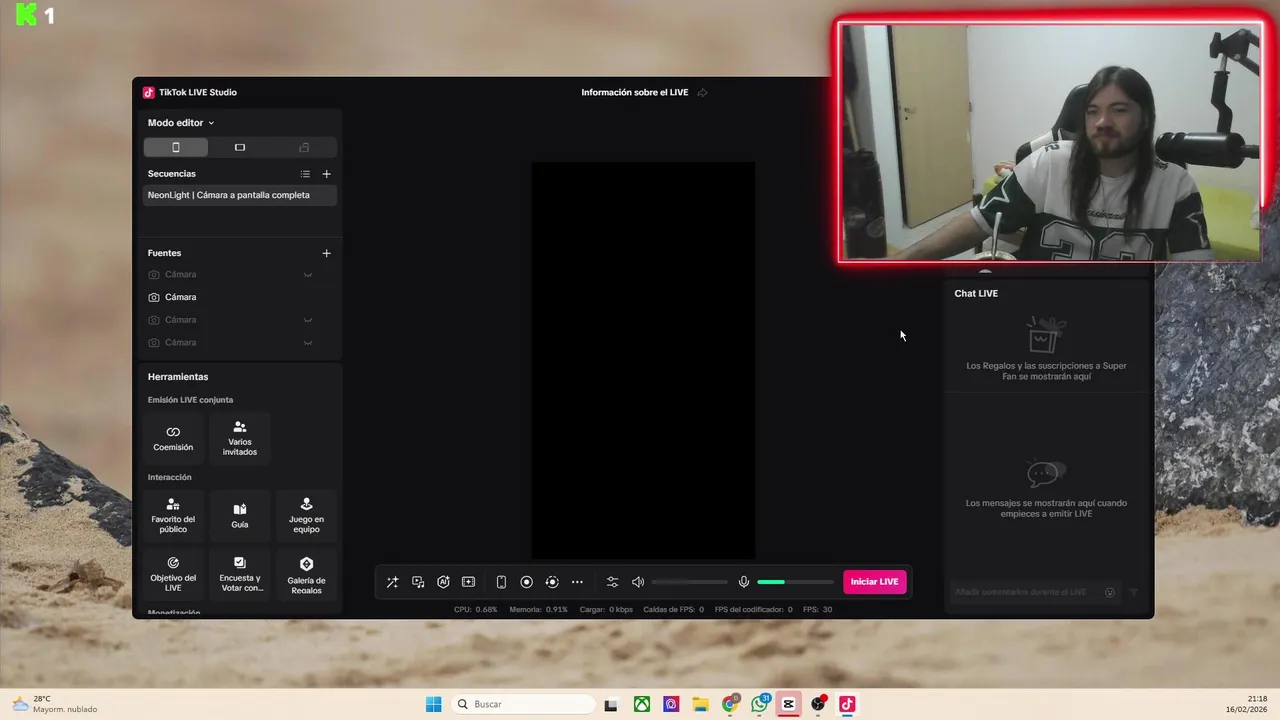Select the visible highlighted Cámara source

(x=240, y=297)
